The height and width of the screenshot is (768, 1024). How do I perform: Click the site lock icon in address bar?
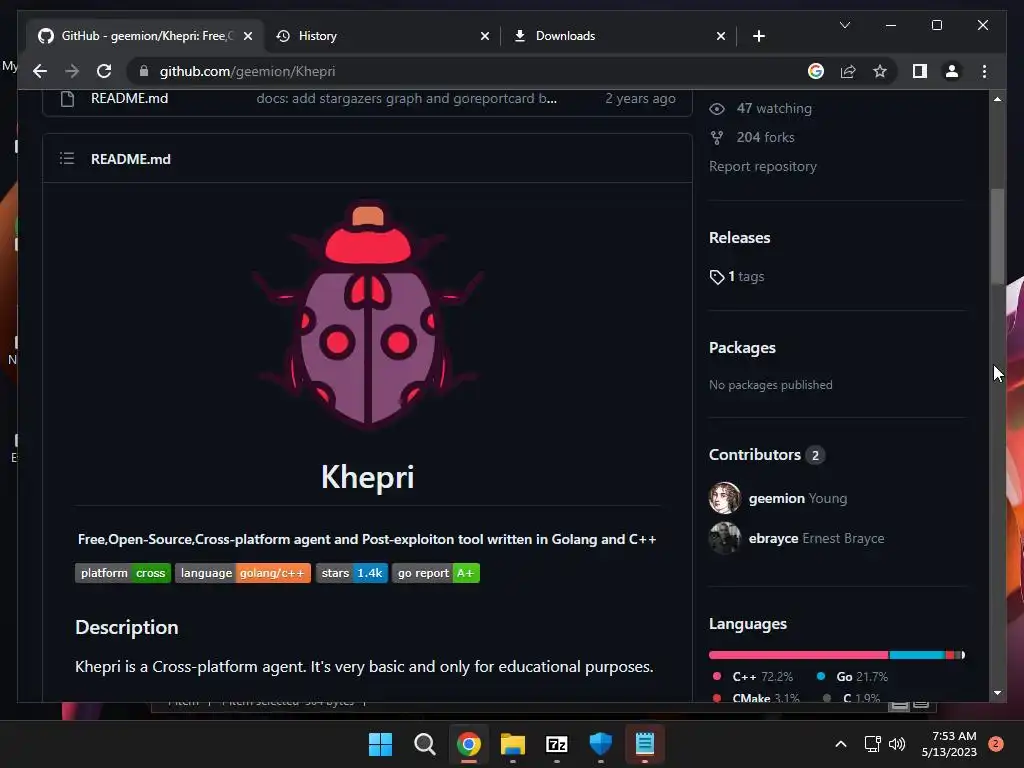point(144,71)
